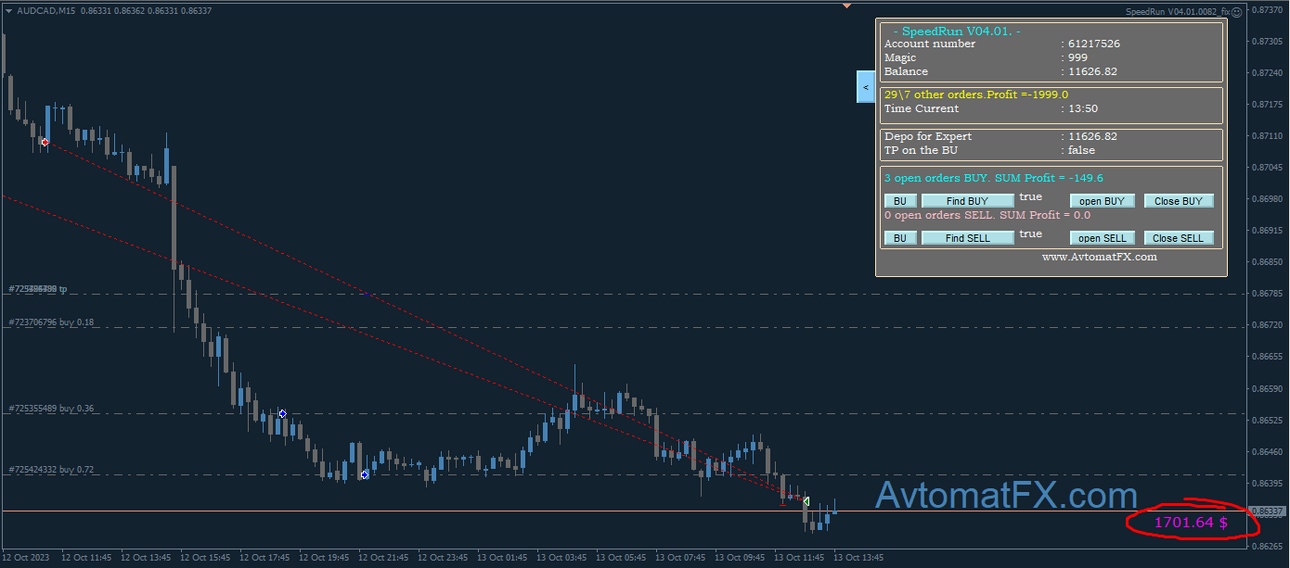The image size is (1290, 568).
Task: Click the Time Current value 13:50
Action: (x=1083, y=108)
